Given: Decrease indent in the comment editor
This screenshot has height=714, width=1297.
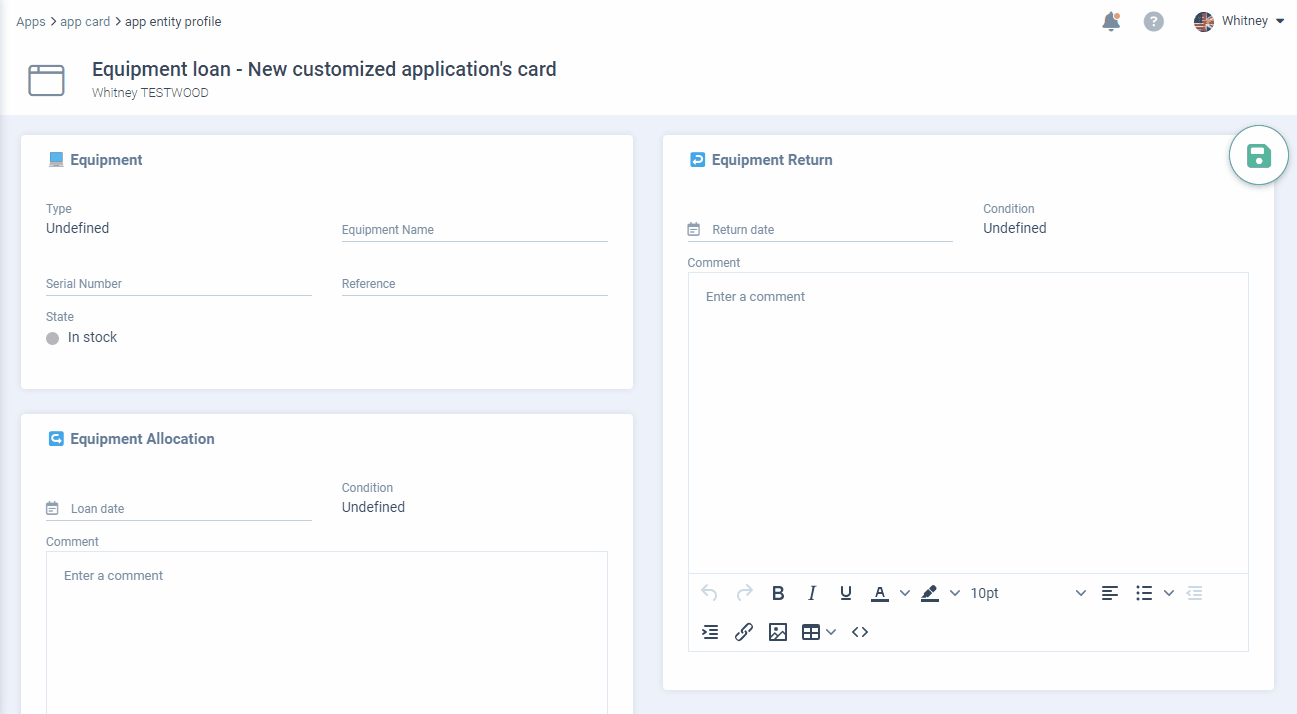Looking at the screenshot, I should 1194,593.
